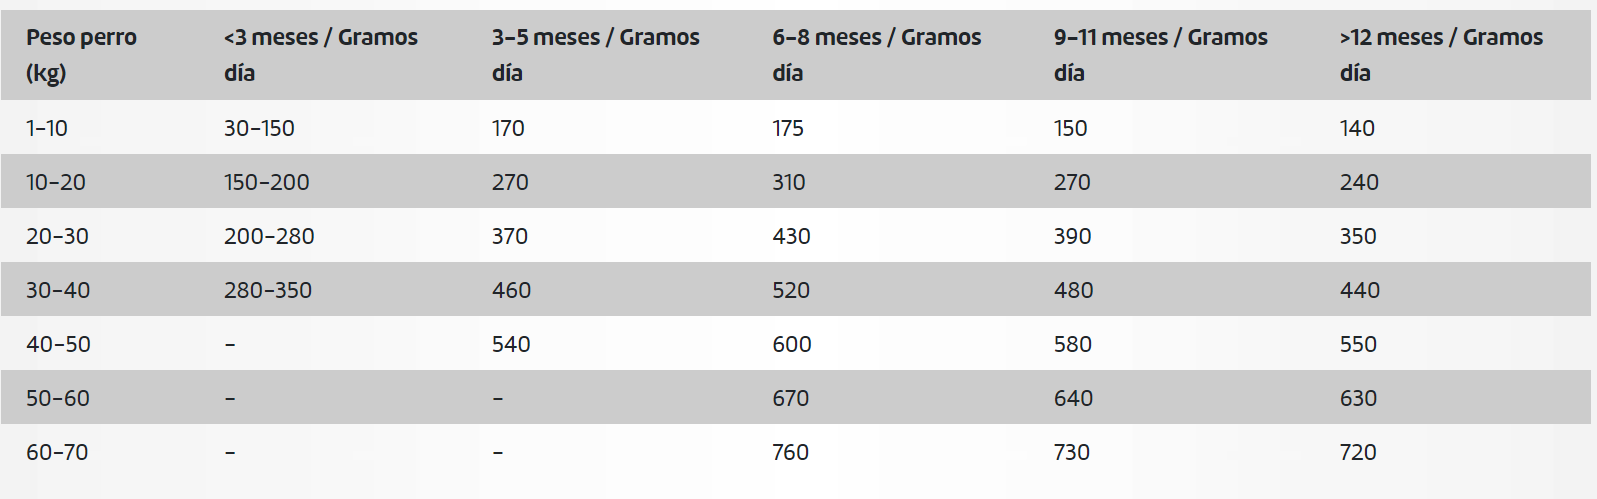Click the 1-10 weight row label
The height and width of the screenshot is (499, 1597).
pos(47,128)
